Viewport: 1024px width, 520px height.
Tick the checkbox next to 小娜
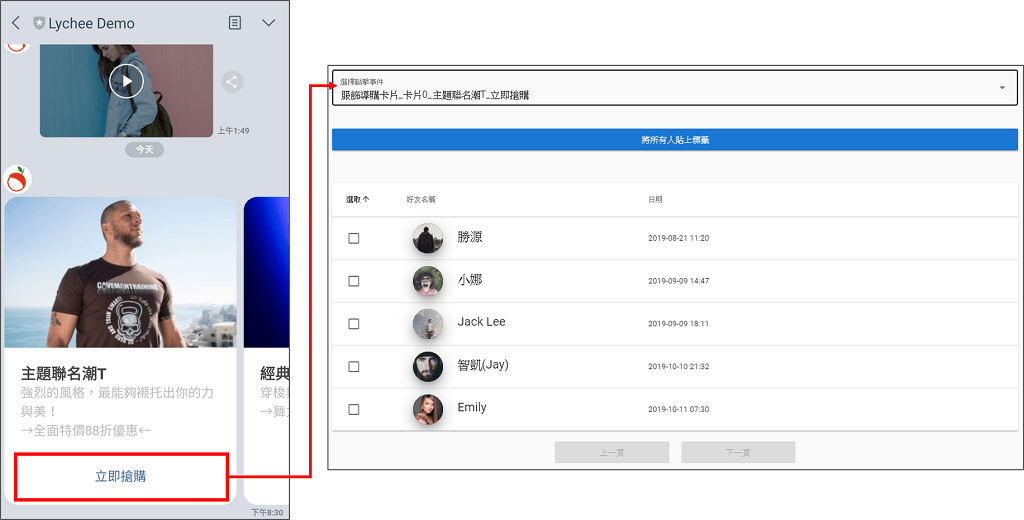coord(354,281)
